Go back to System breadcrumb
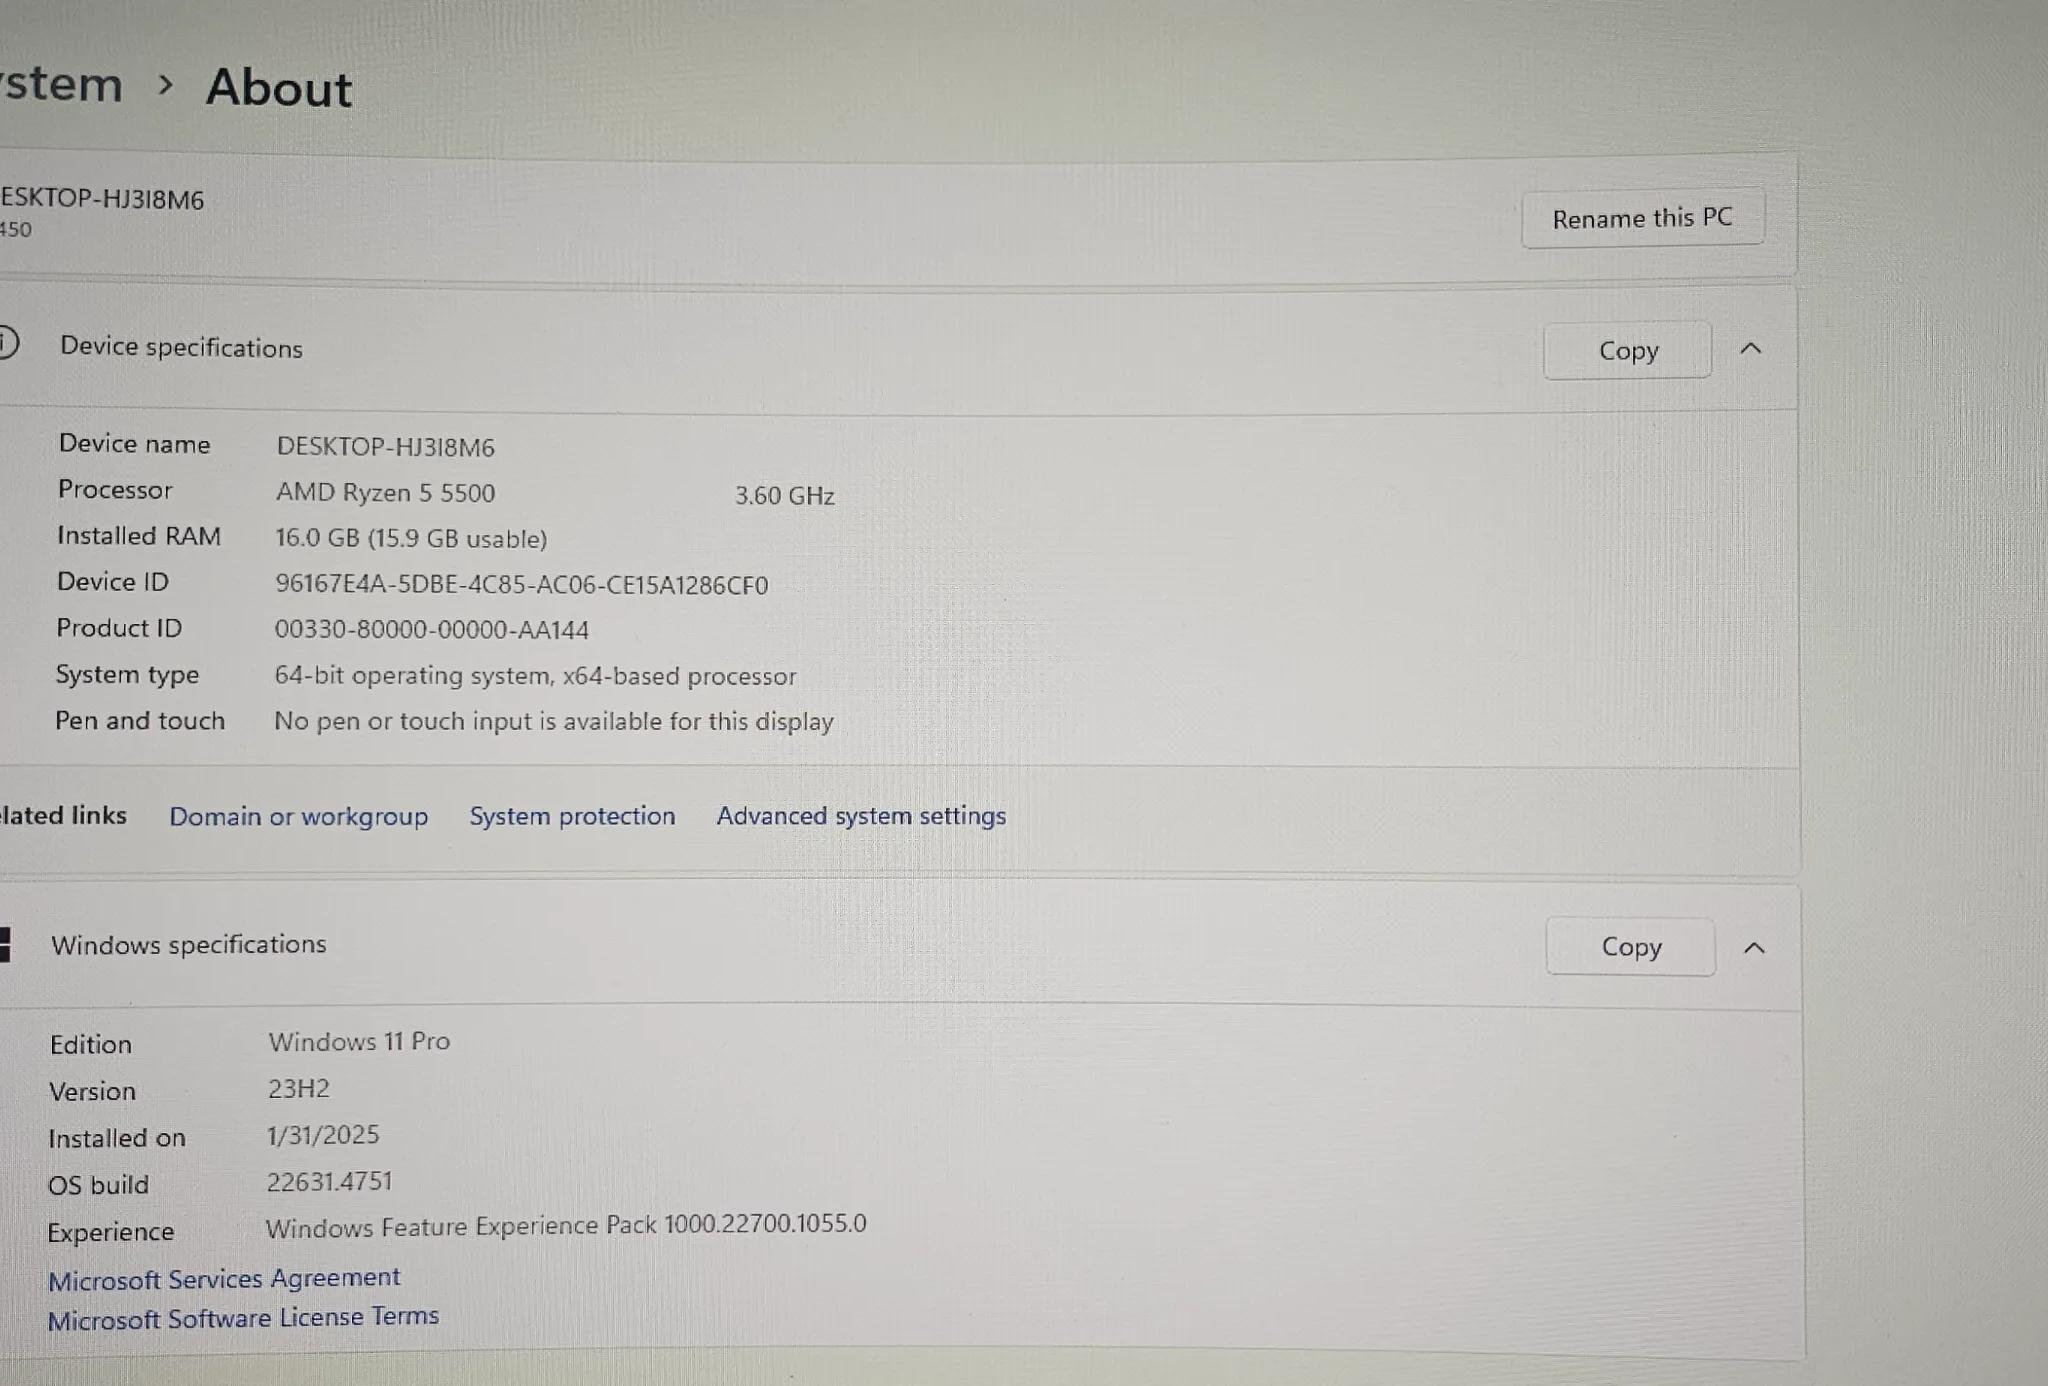The image size is (2048, 1386). pyautogui.click(x=61, y=84)
